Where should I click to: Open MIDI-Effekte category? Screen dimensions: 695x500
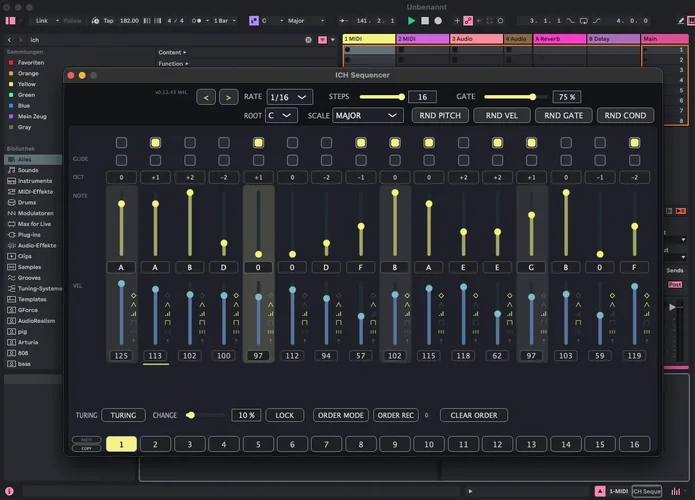point(35,191)
